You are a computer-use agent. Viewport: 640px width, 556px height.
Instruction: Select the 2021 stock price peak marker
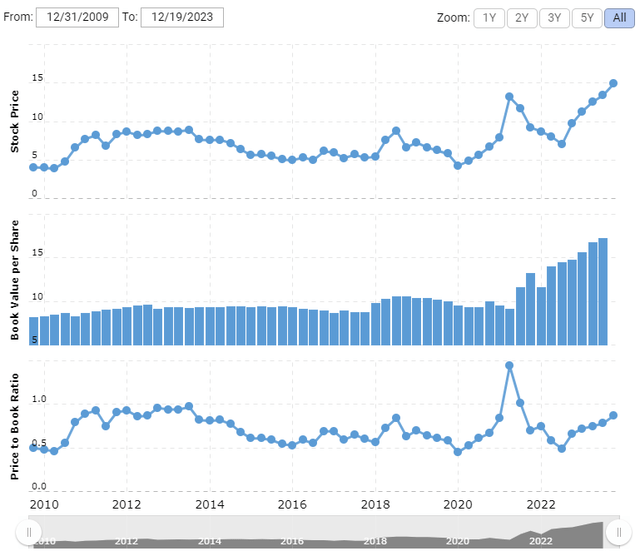click(509, 97)
